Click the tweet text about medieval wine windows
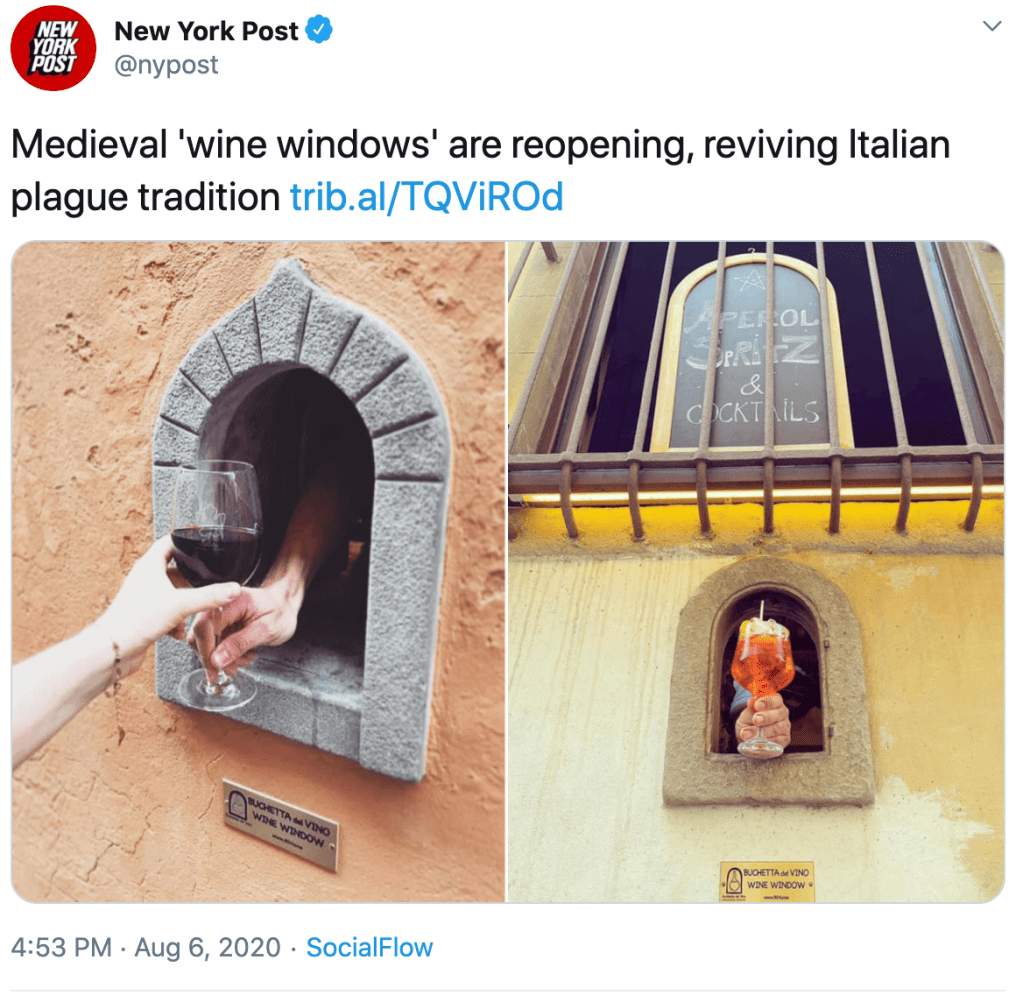1023x995 pixels. click(480, 170)
